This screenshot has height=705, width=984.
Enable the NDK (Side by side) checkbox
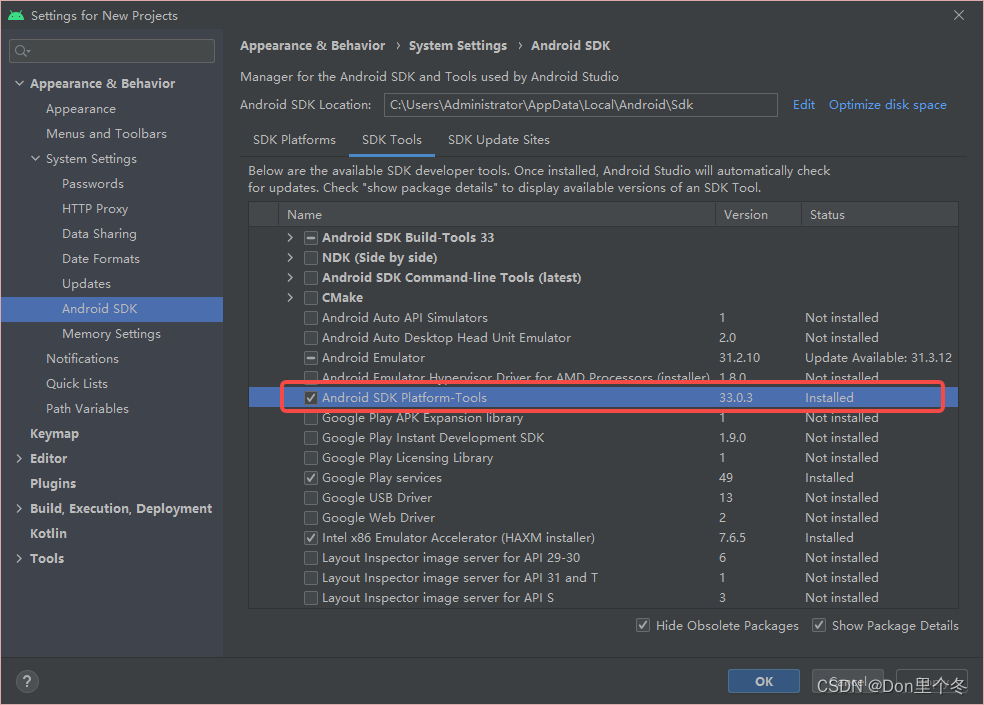(311, 258)
